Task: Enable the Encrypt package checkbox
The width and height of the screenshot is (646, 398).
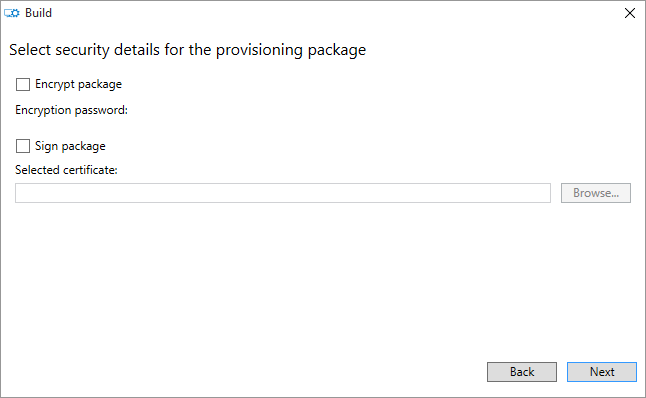Action: click(x=23, y=84)
